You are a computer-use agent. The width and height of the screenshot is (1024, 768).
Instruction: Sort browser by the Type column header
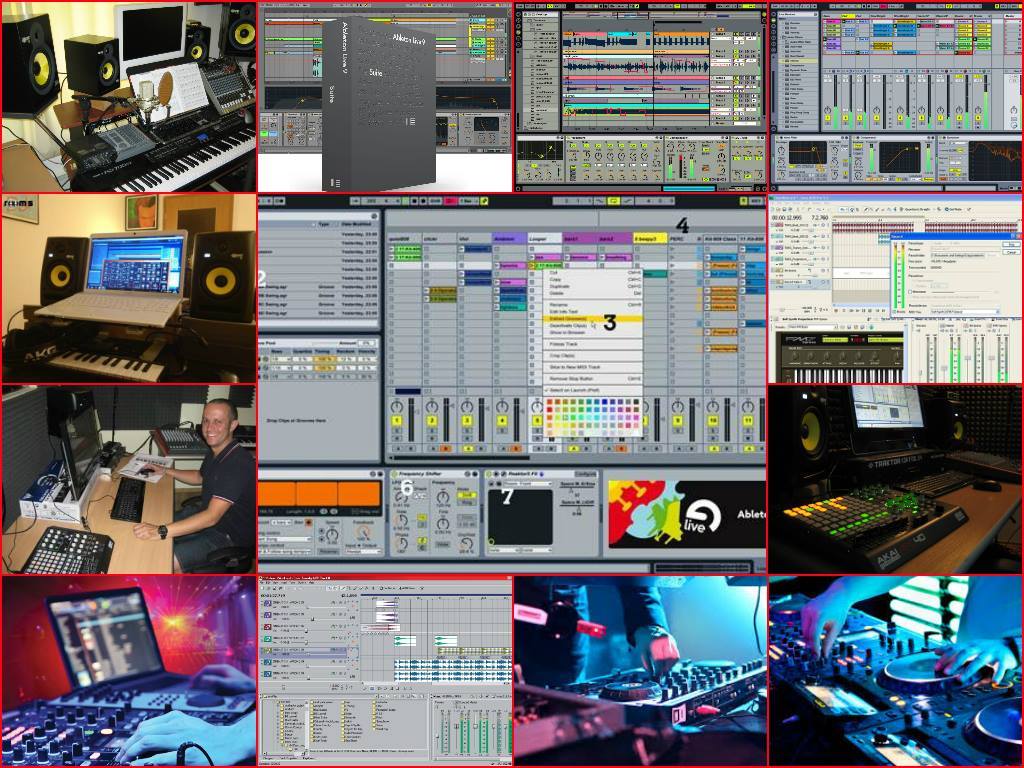tap(324, 224)
